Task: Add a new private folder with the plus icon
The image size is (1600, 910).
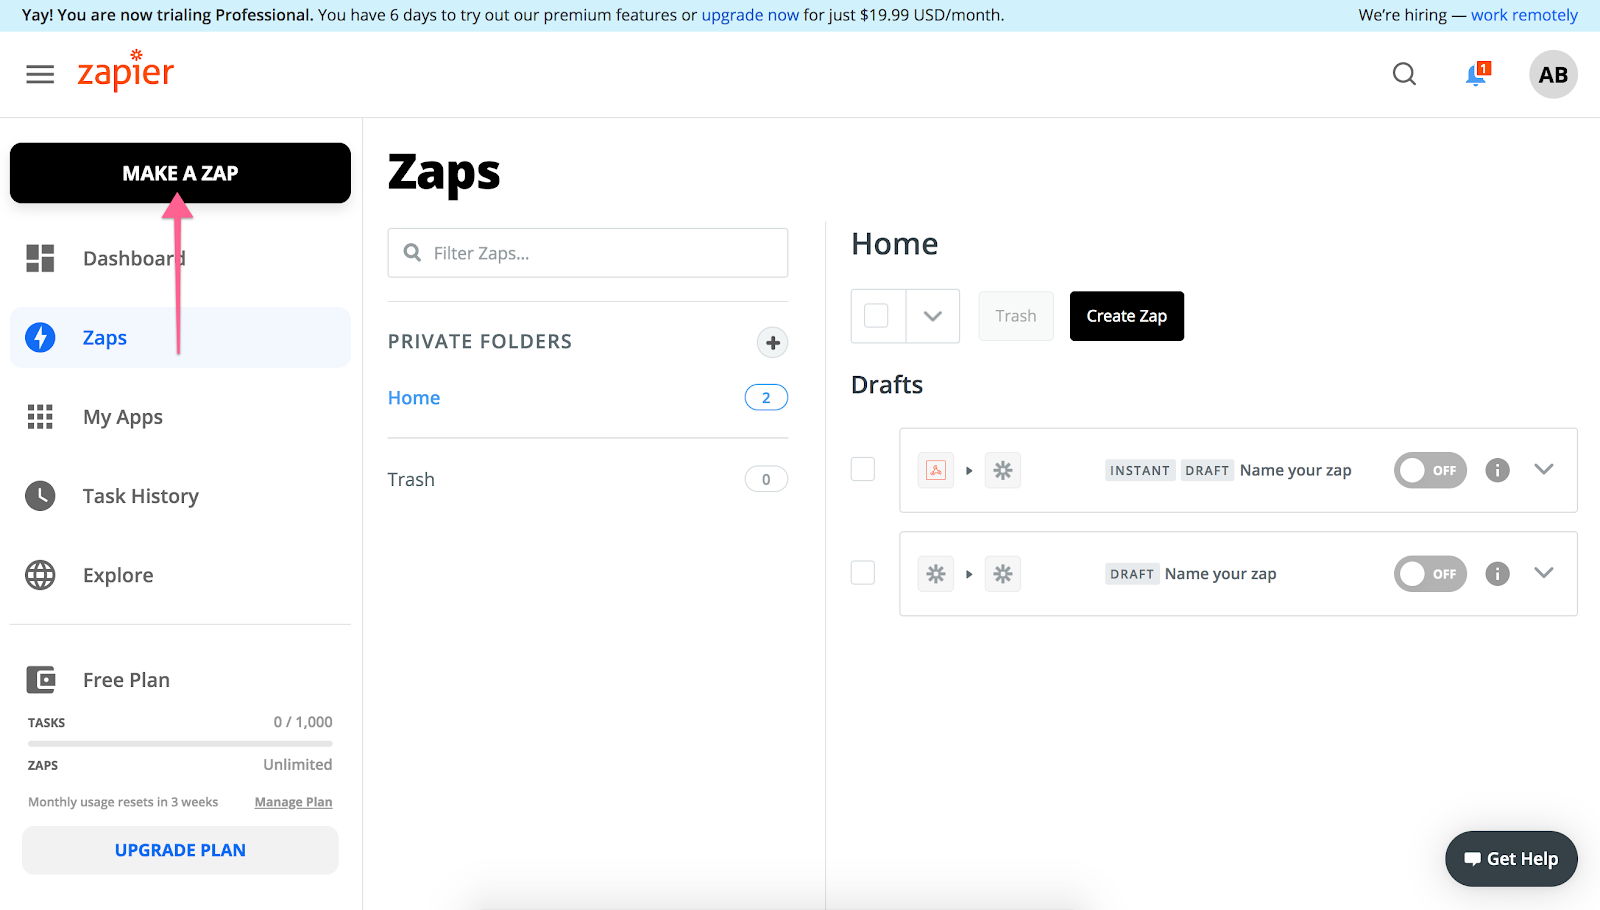Action: click(x=772, y=342)
